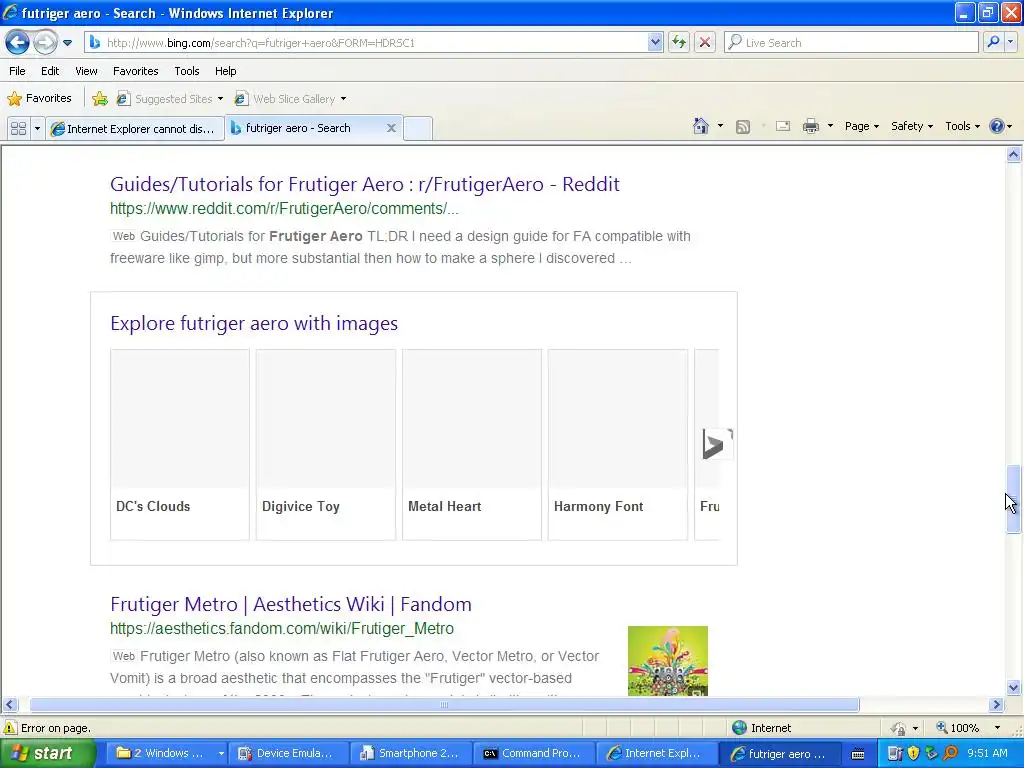Refresh the page with the green arrows icon

(679, 43)
